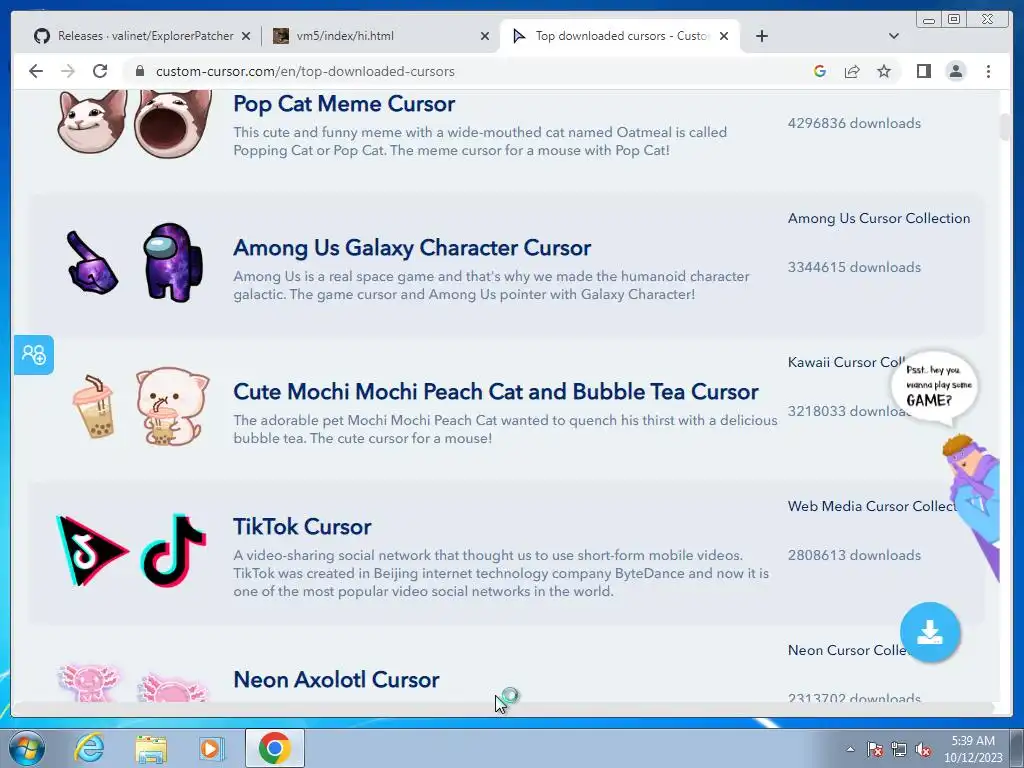
Task: Click the 'wanna play some GAME?' bubble
Action: pos(935,388)
